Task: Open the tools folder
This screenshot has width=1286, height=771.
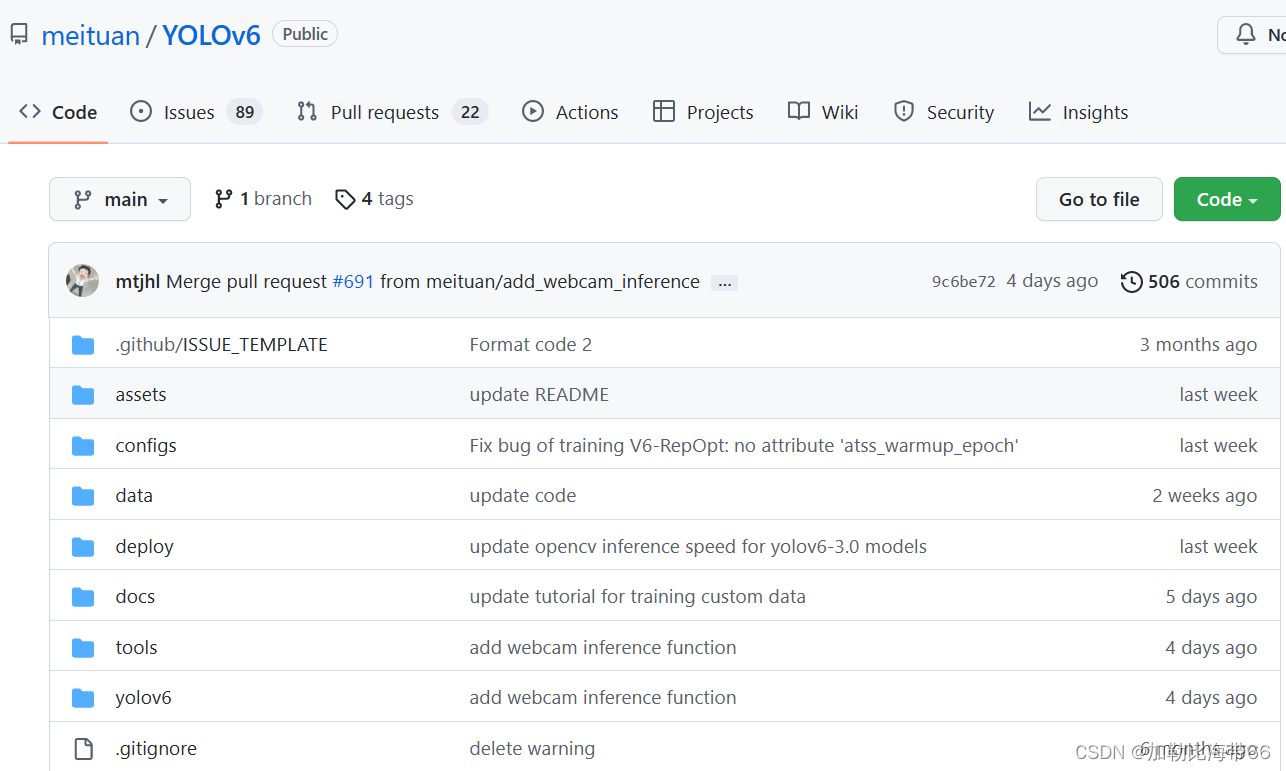Action: pos(136,648)
